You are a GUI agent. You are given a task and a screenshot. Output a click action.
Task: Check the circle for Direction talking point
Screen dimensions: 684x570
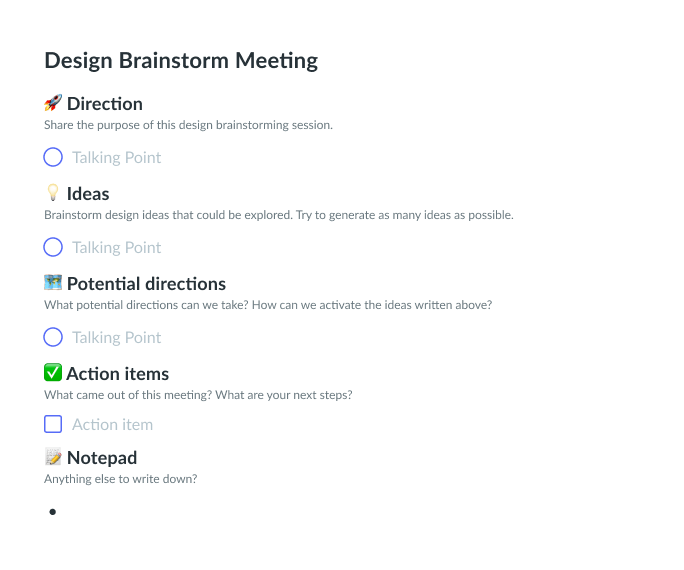[x=53, y=157]
